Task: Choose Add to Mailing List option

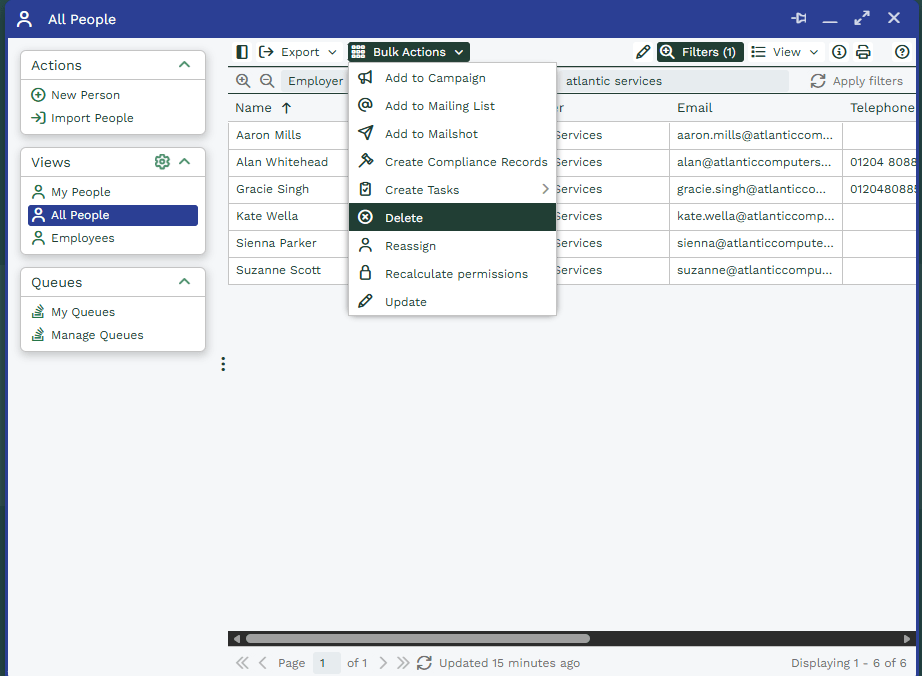Action: (440, 106)
